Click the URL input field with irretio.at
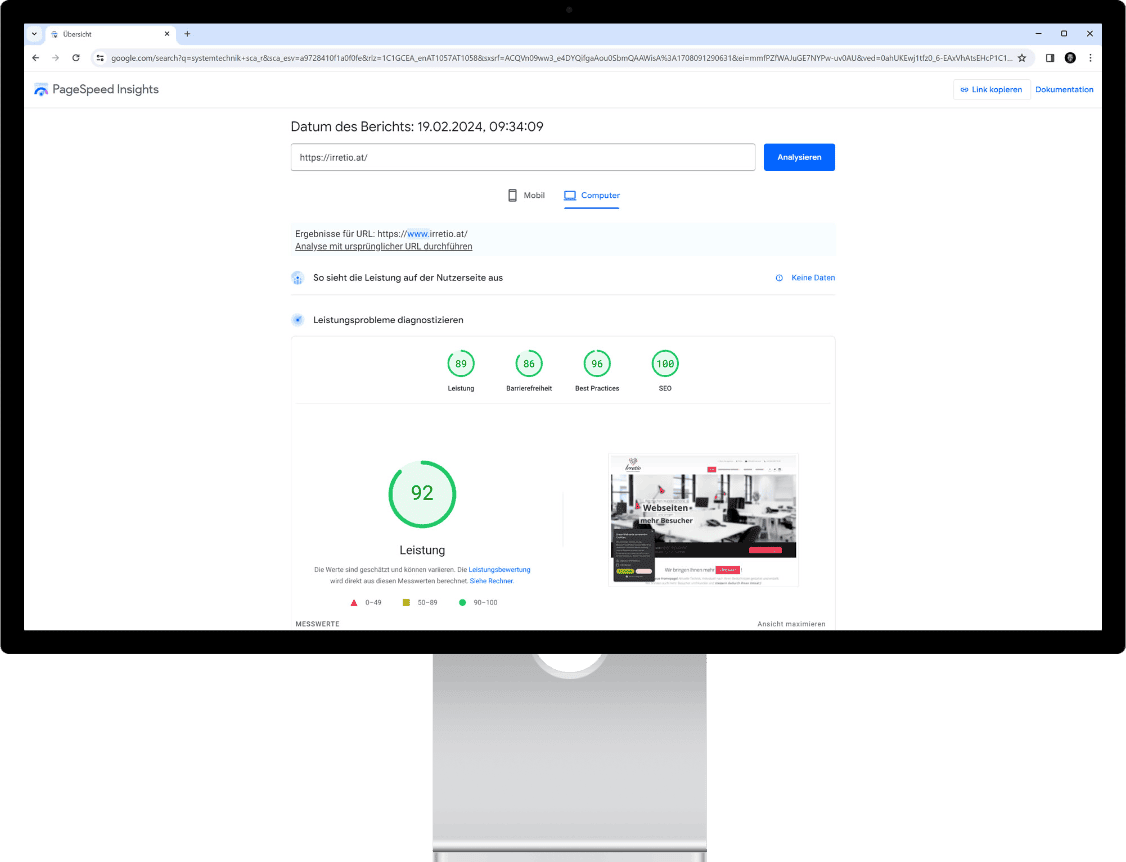 (x=523, y=157)
